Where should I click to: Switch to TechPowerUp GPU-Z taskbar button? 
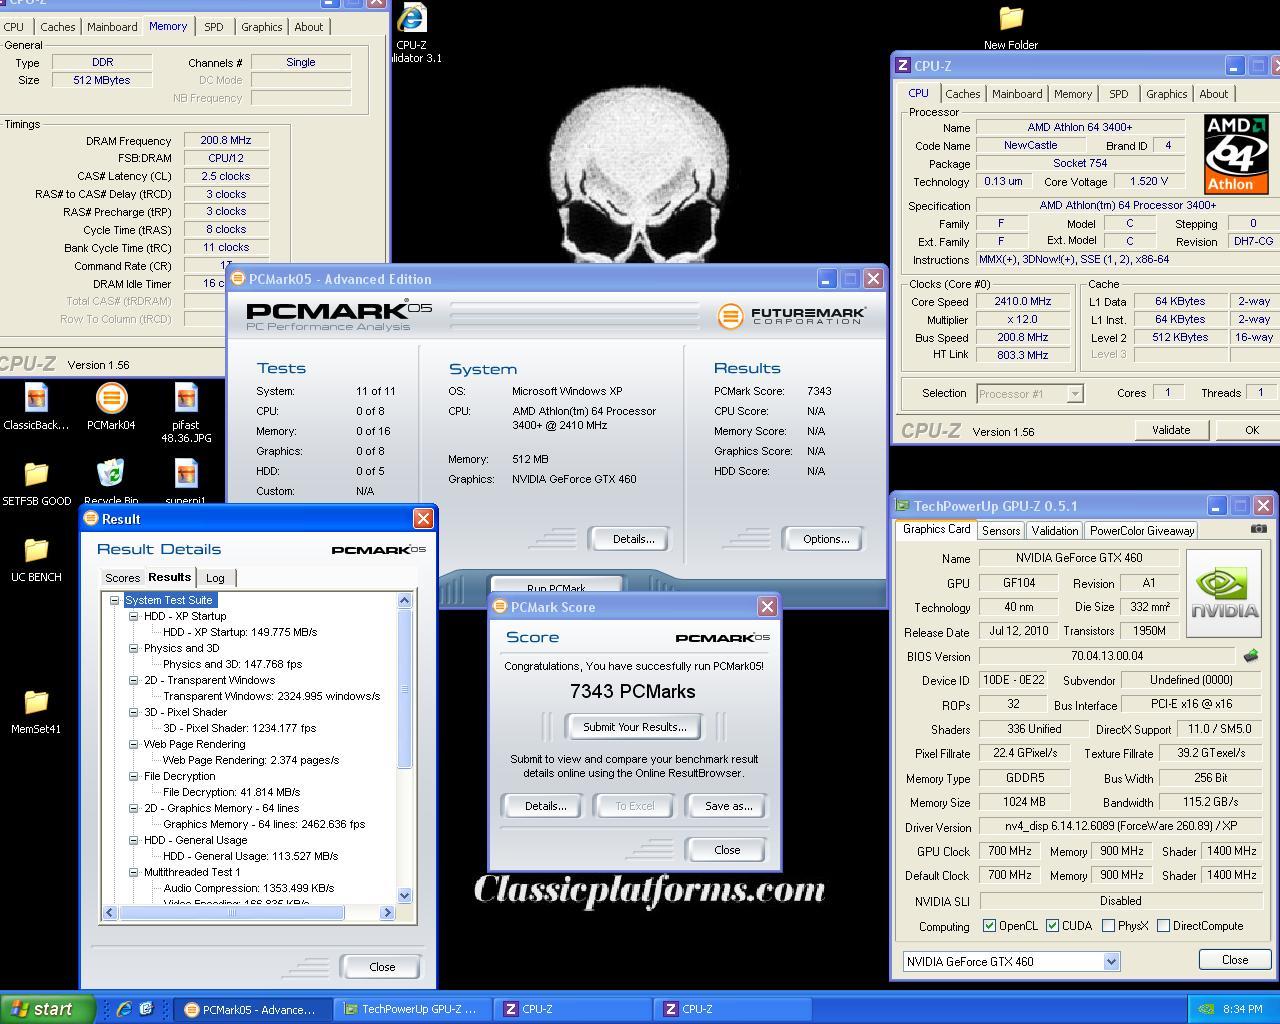point(412,1009)
